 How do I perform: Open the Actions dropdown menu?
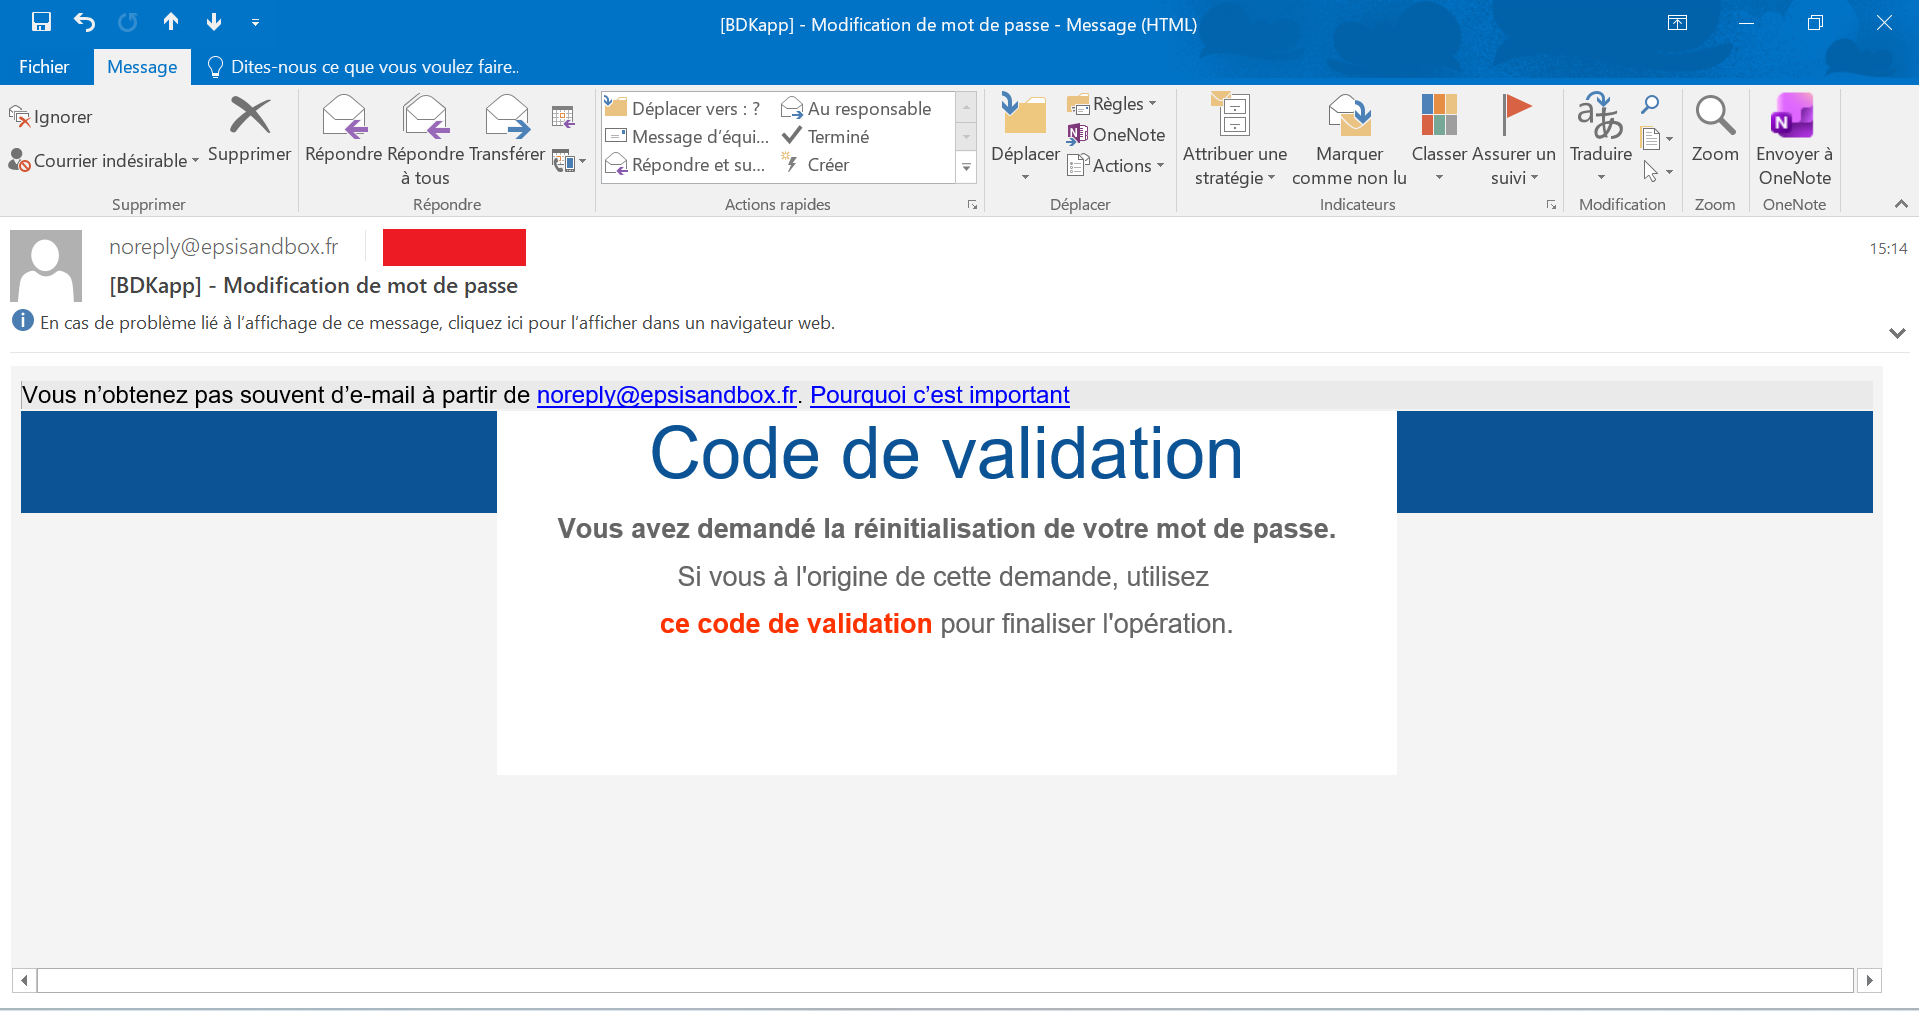1116,165
